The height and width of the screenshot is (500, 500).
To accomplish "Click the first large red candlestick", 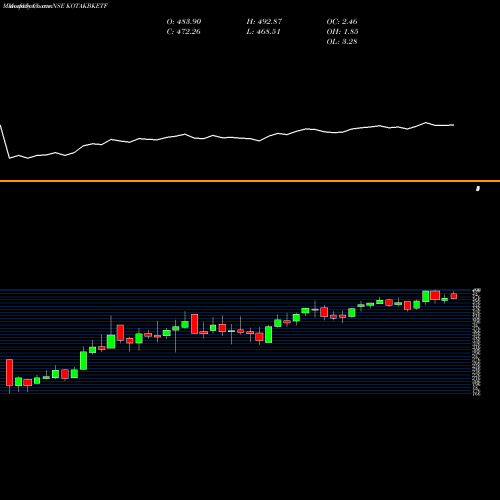I will [9, 372].
